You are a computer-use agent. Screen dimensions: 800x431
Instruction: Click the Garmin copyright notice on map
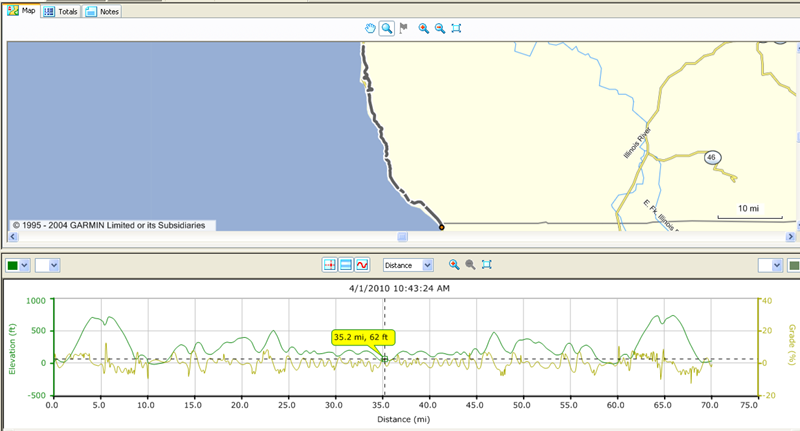tap(109, 225)
